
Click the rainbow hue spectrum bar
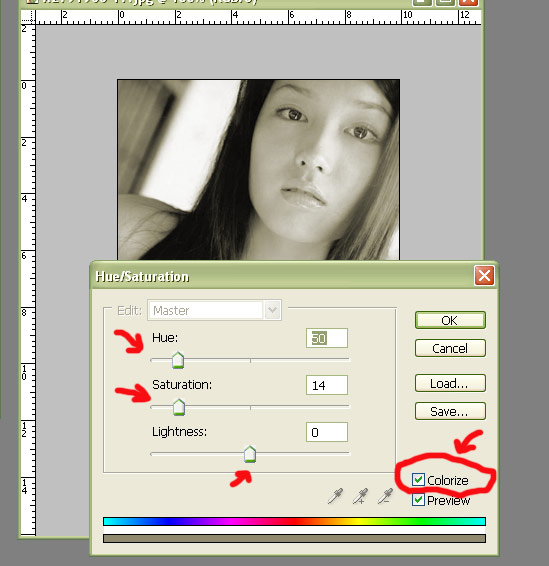(294, 521)
